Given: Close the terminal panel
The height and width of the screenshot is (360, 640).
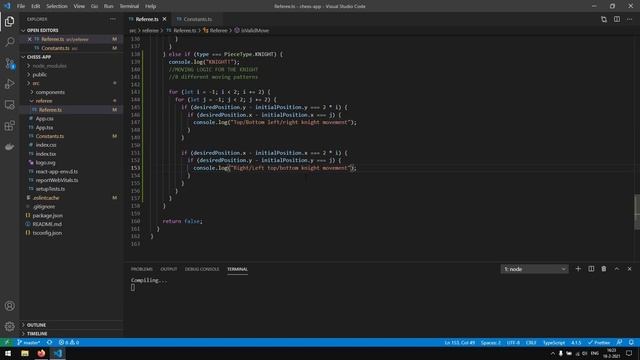Looking at the screenshot, I should [629, 269].
